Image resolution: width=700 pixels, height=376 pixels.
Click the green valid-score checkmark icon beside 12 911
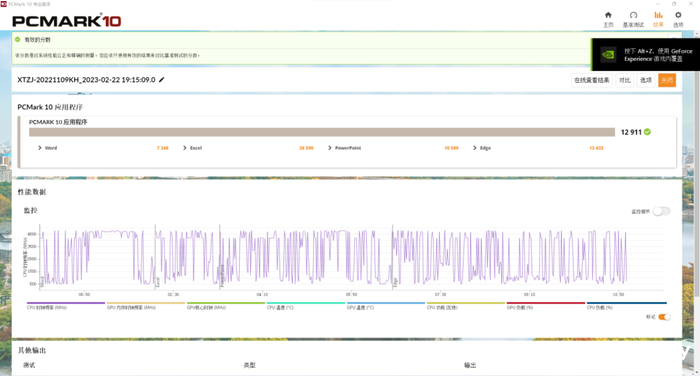click(647, 132)
